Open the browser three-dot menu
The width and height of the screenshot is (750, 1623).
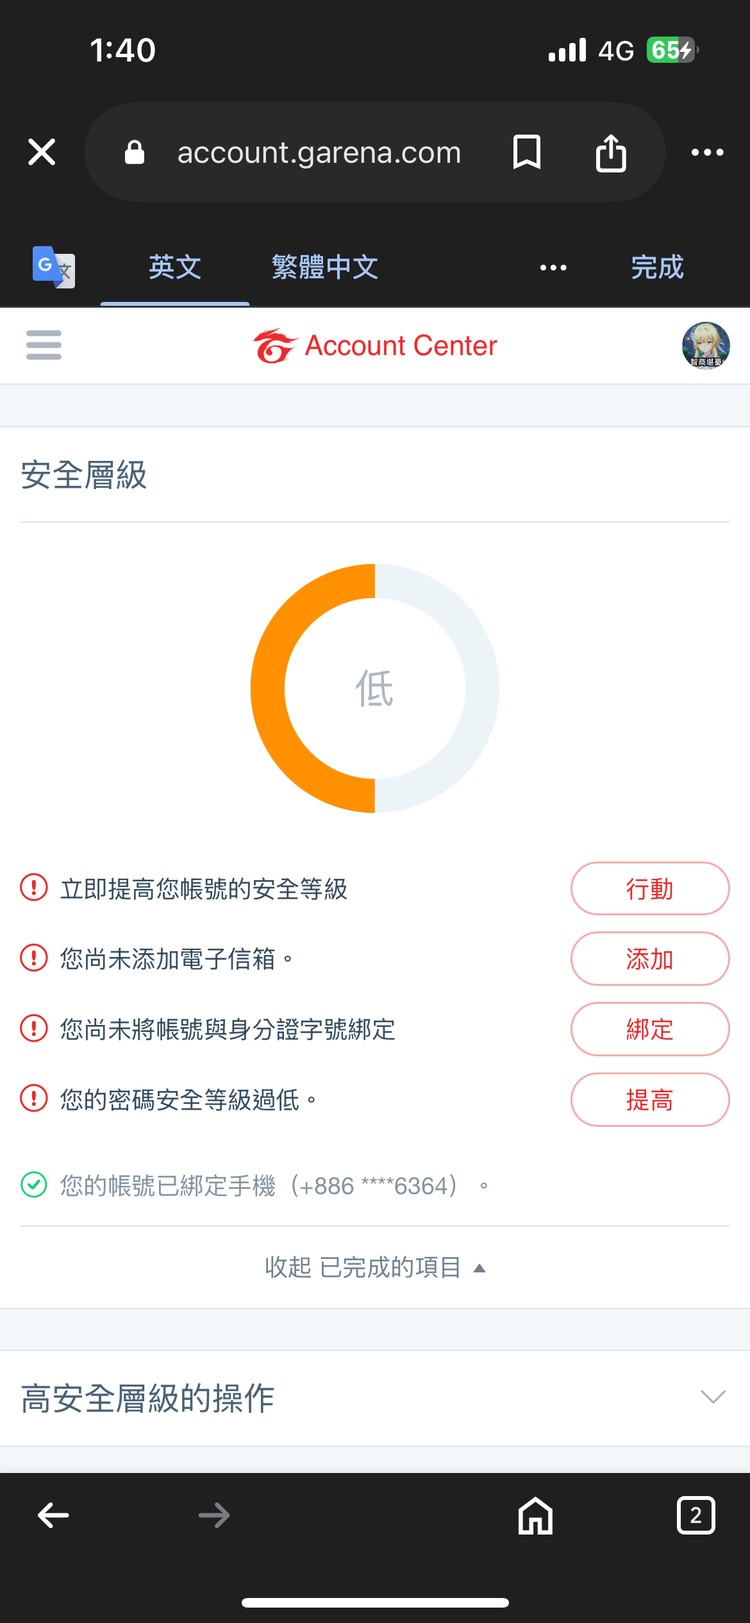(707, 152)
